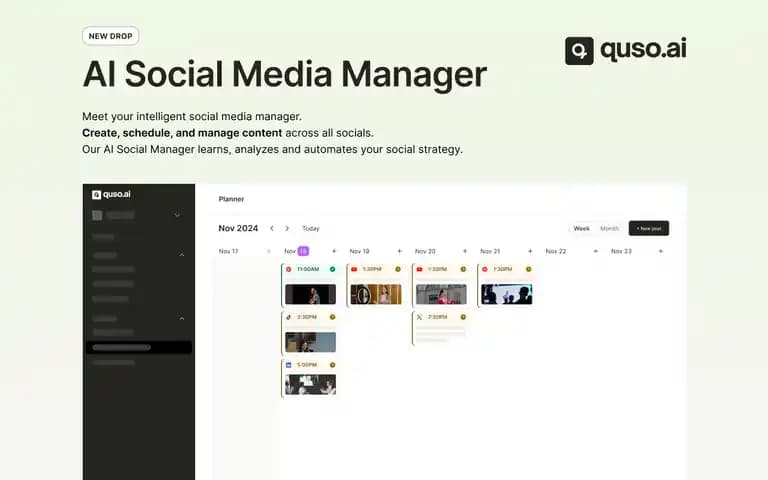The image size is (768, 480).
Task: Add a post on Nov 19
Action: pos(400,251)
